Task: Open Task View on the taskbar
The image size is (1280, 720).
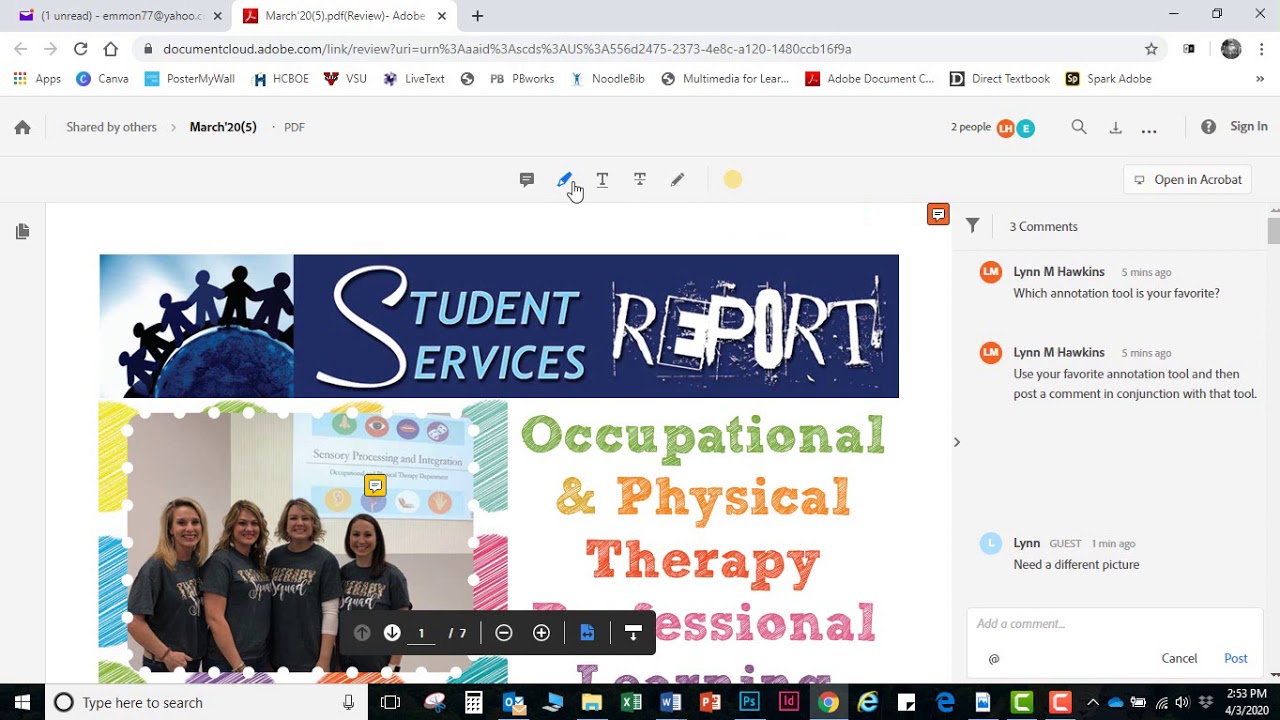Action: pyautogui.click(x=391, y=702)
